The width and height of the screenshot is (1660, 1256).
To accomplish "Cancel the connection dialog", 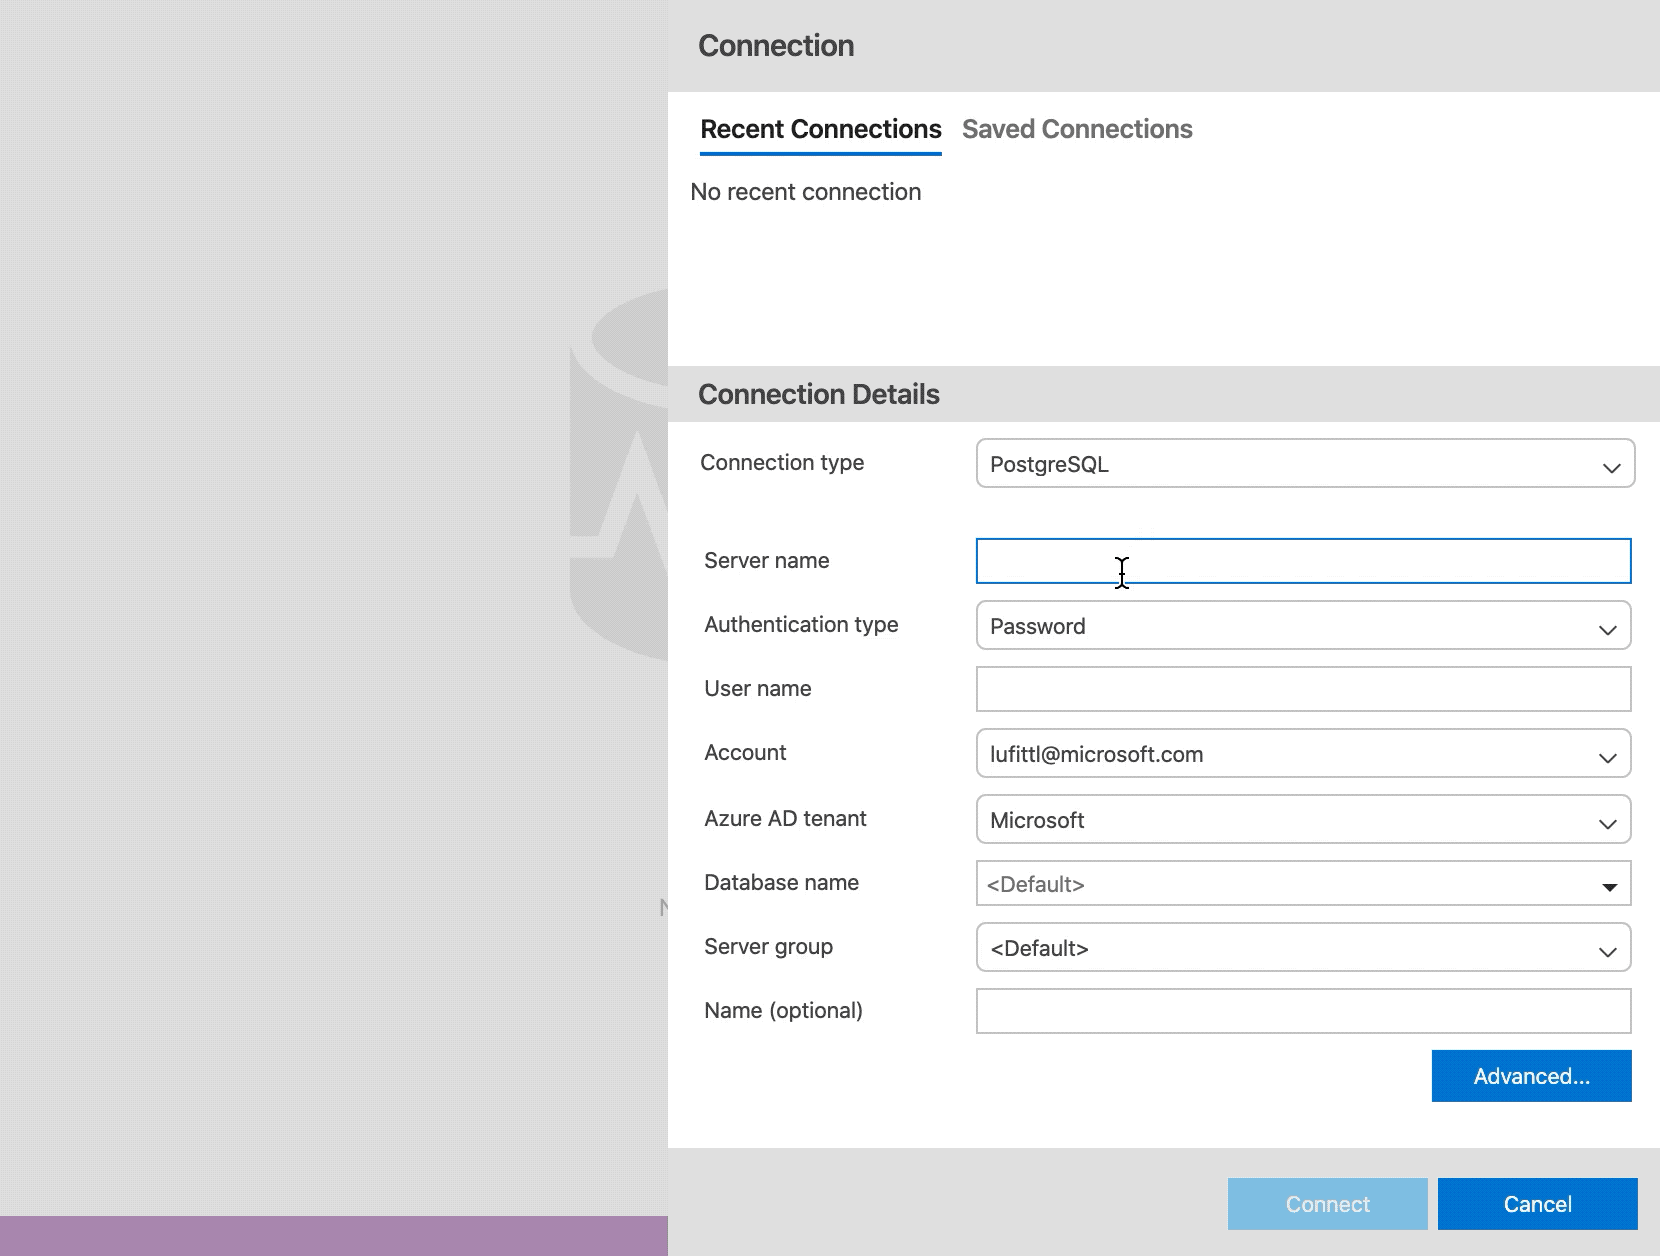I will 1538,1204.
